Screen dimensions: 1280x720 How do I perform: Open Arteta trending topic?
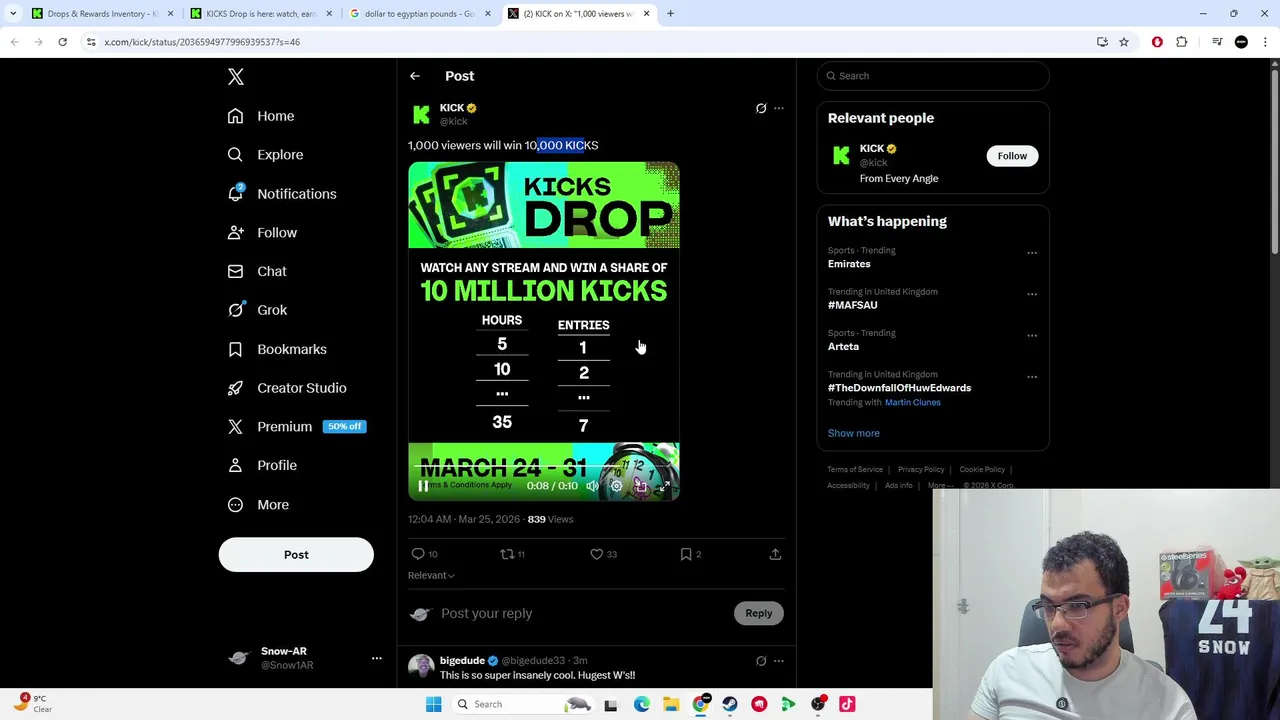coord(843,347)
